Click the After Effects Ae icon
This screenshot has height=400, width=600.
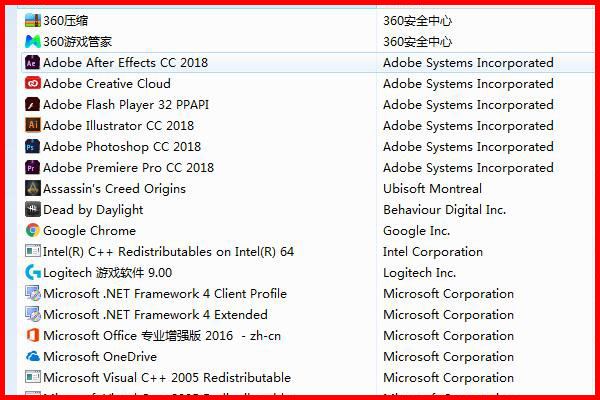coord(33,62)
